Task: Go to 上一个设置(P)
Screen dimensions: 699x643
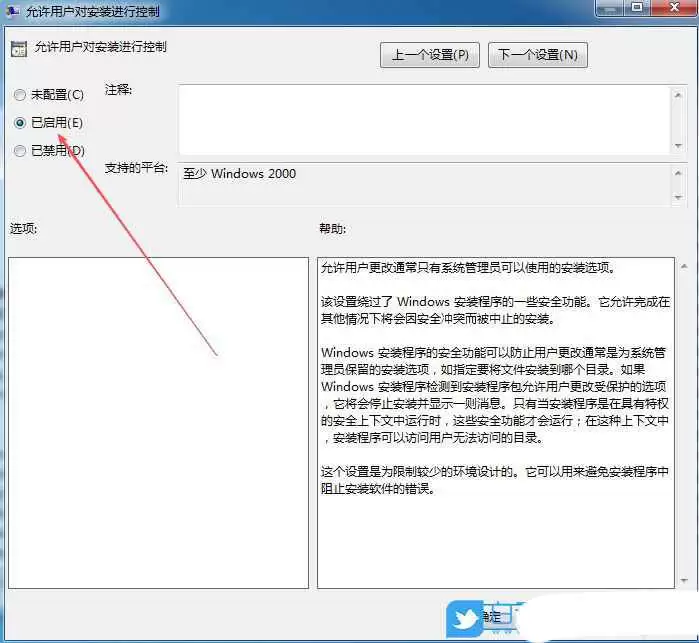Action: point(430,55)
